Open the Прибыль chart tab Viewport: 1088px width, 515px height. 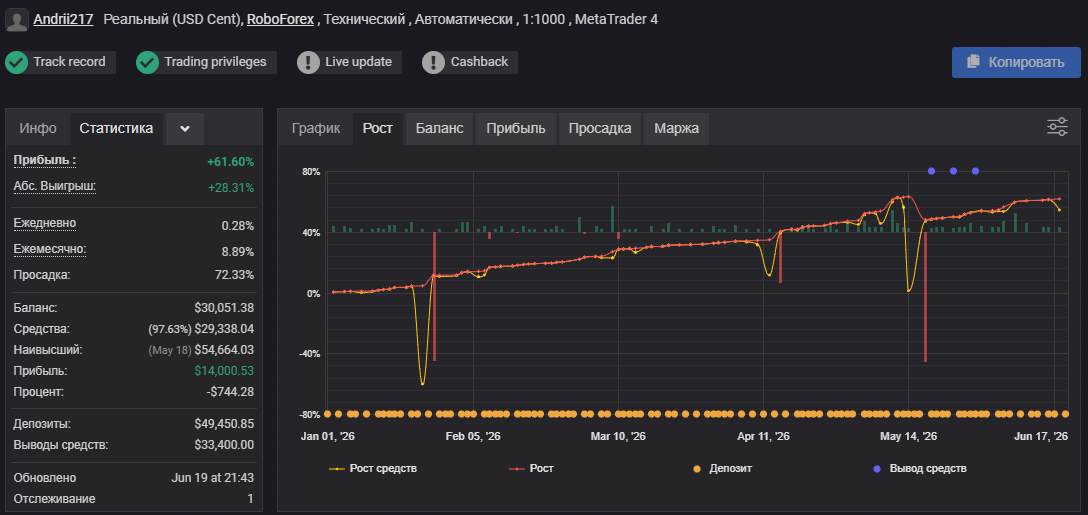pos(516,128)
